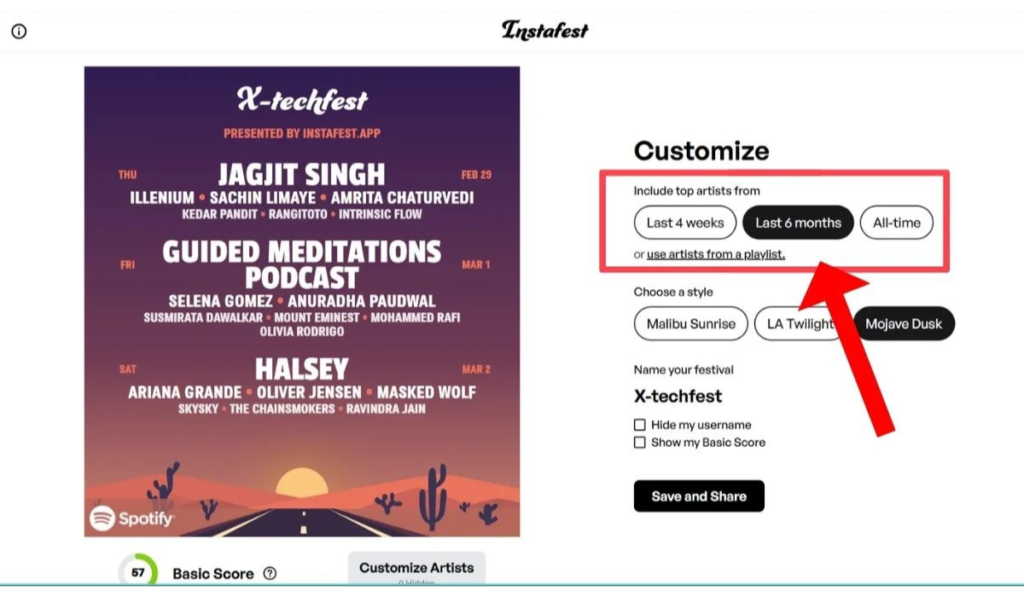Click the X-techfest title on the poster
Image resolution: width=1024 pixels, height=597 pixels.
302,101
